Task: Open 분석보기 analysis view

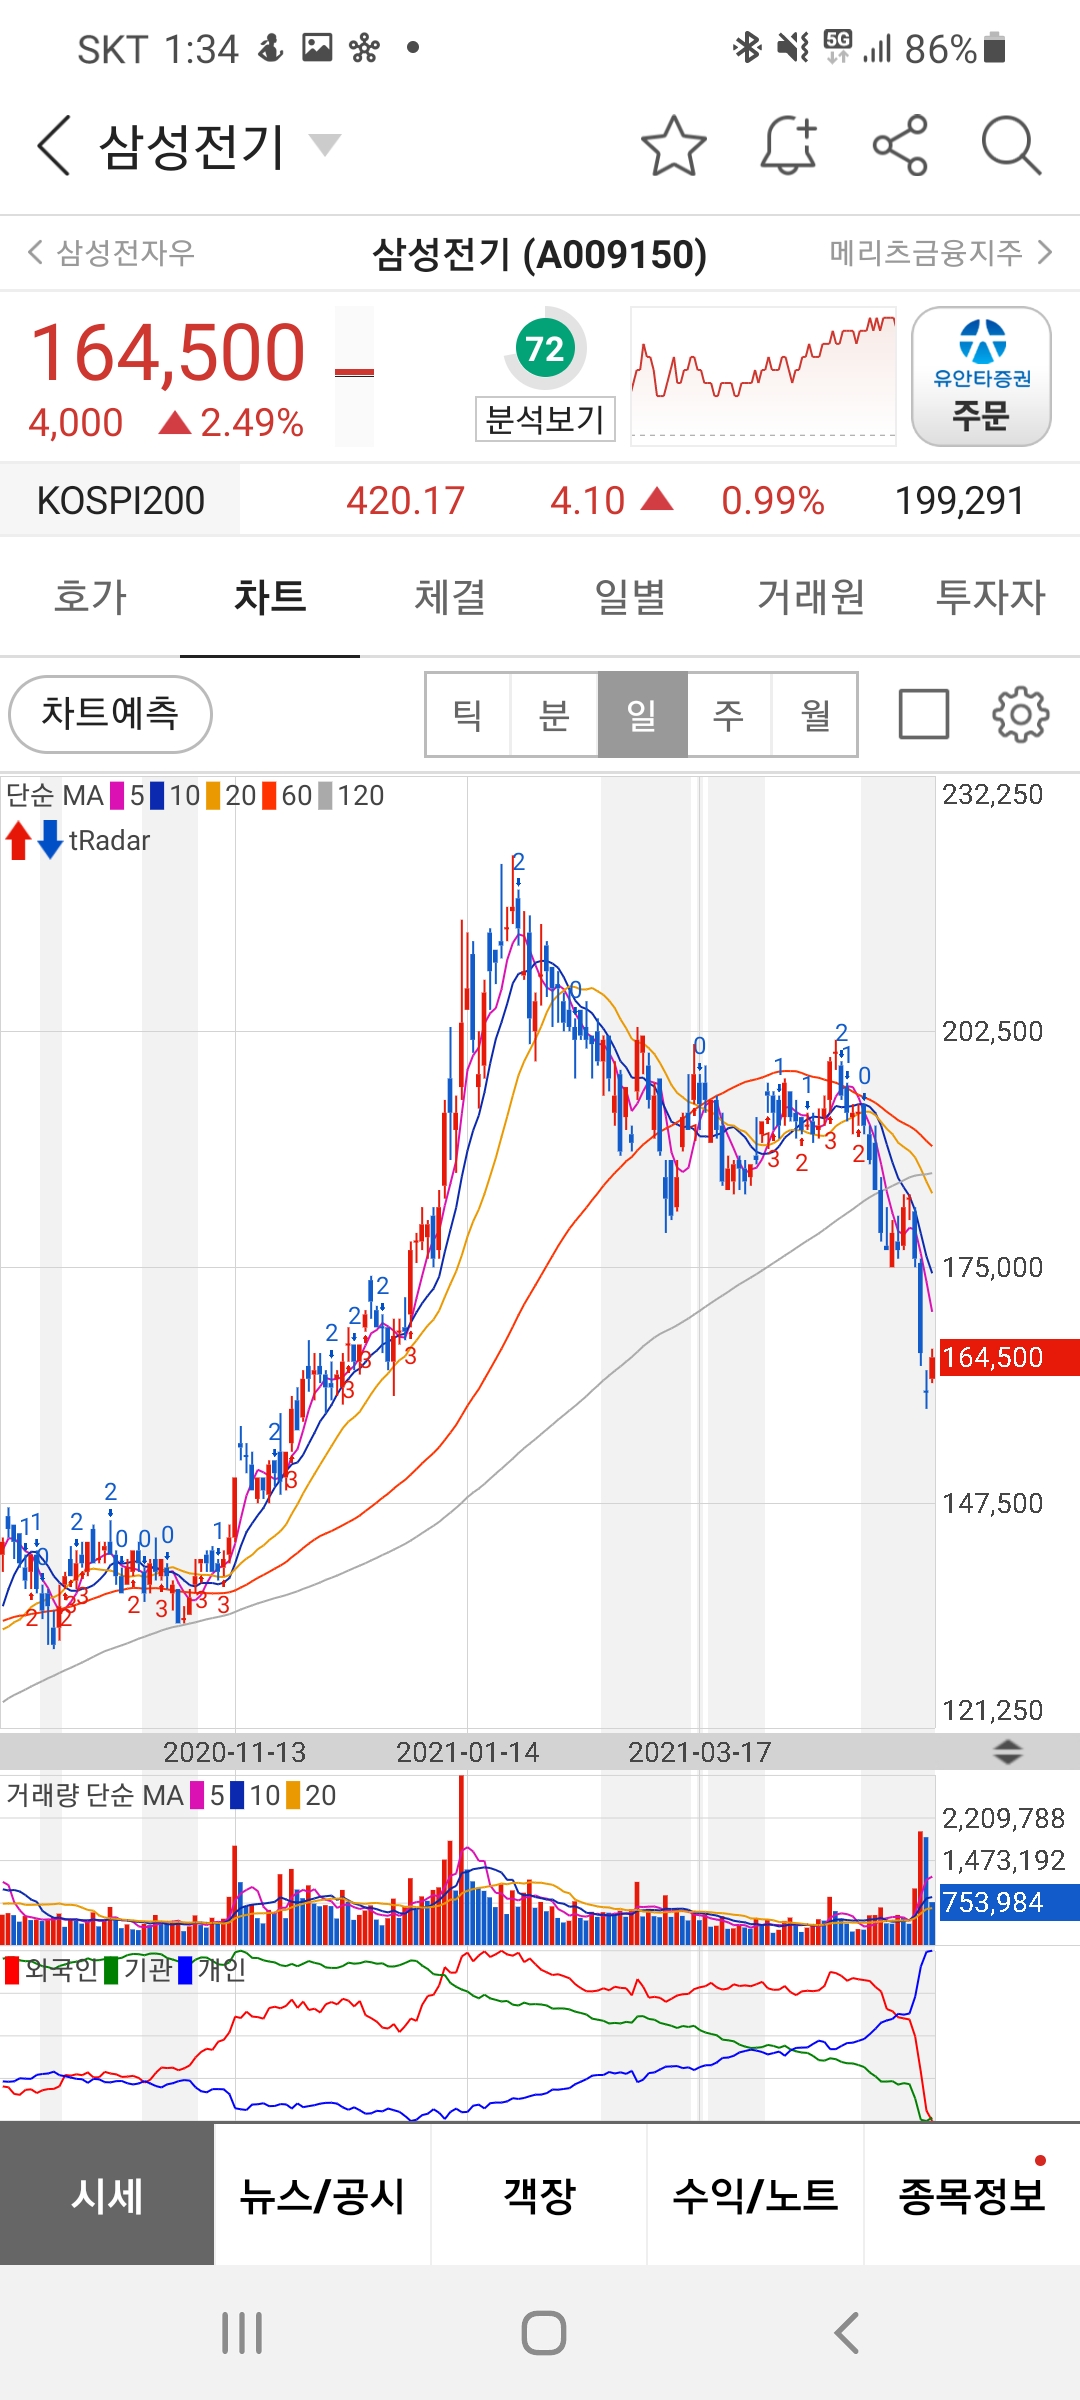Action: click(x=545, y=418)
